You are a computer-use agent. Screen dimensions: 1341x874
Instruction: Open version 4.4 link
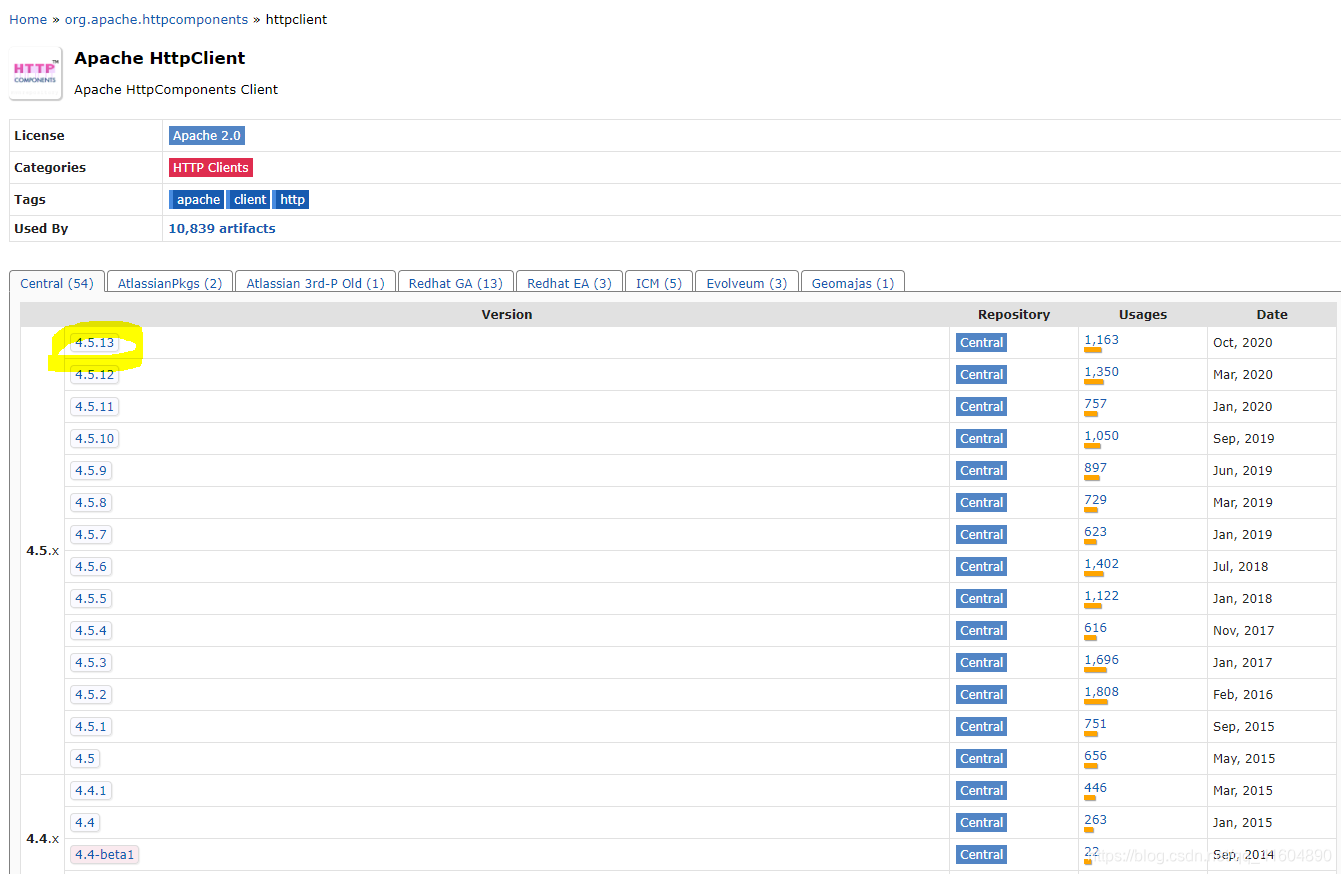pyautogui.click(x=84, y=823)
